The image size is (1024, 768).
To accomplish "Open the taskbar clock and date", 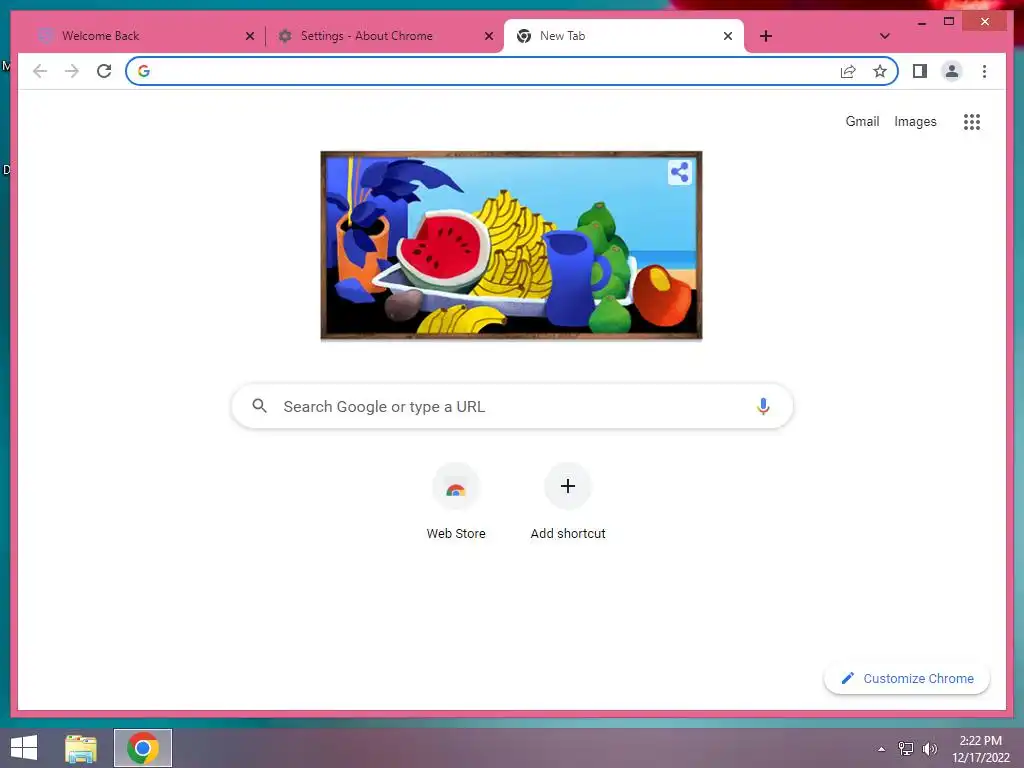I will click(980, 748).
